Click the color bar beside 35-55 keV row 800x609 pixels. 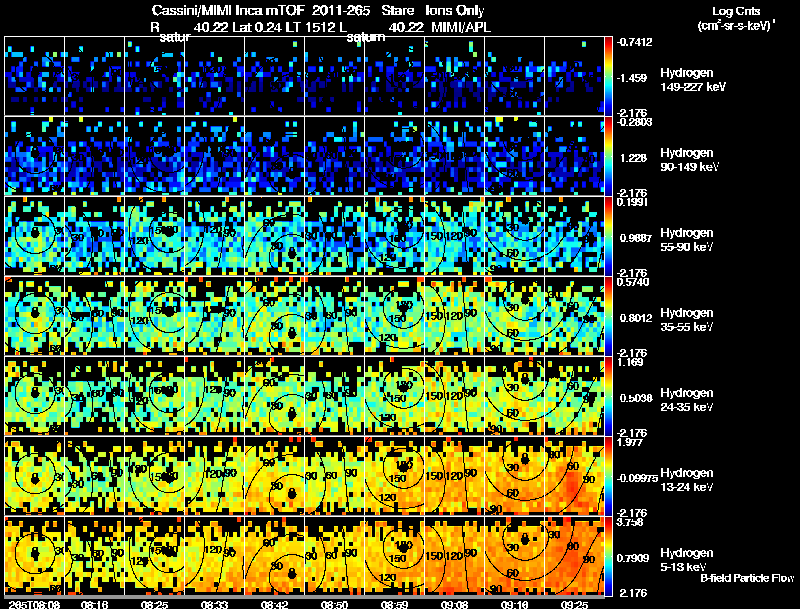click(x=608, y=316)
